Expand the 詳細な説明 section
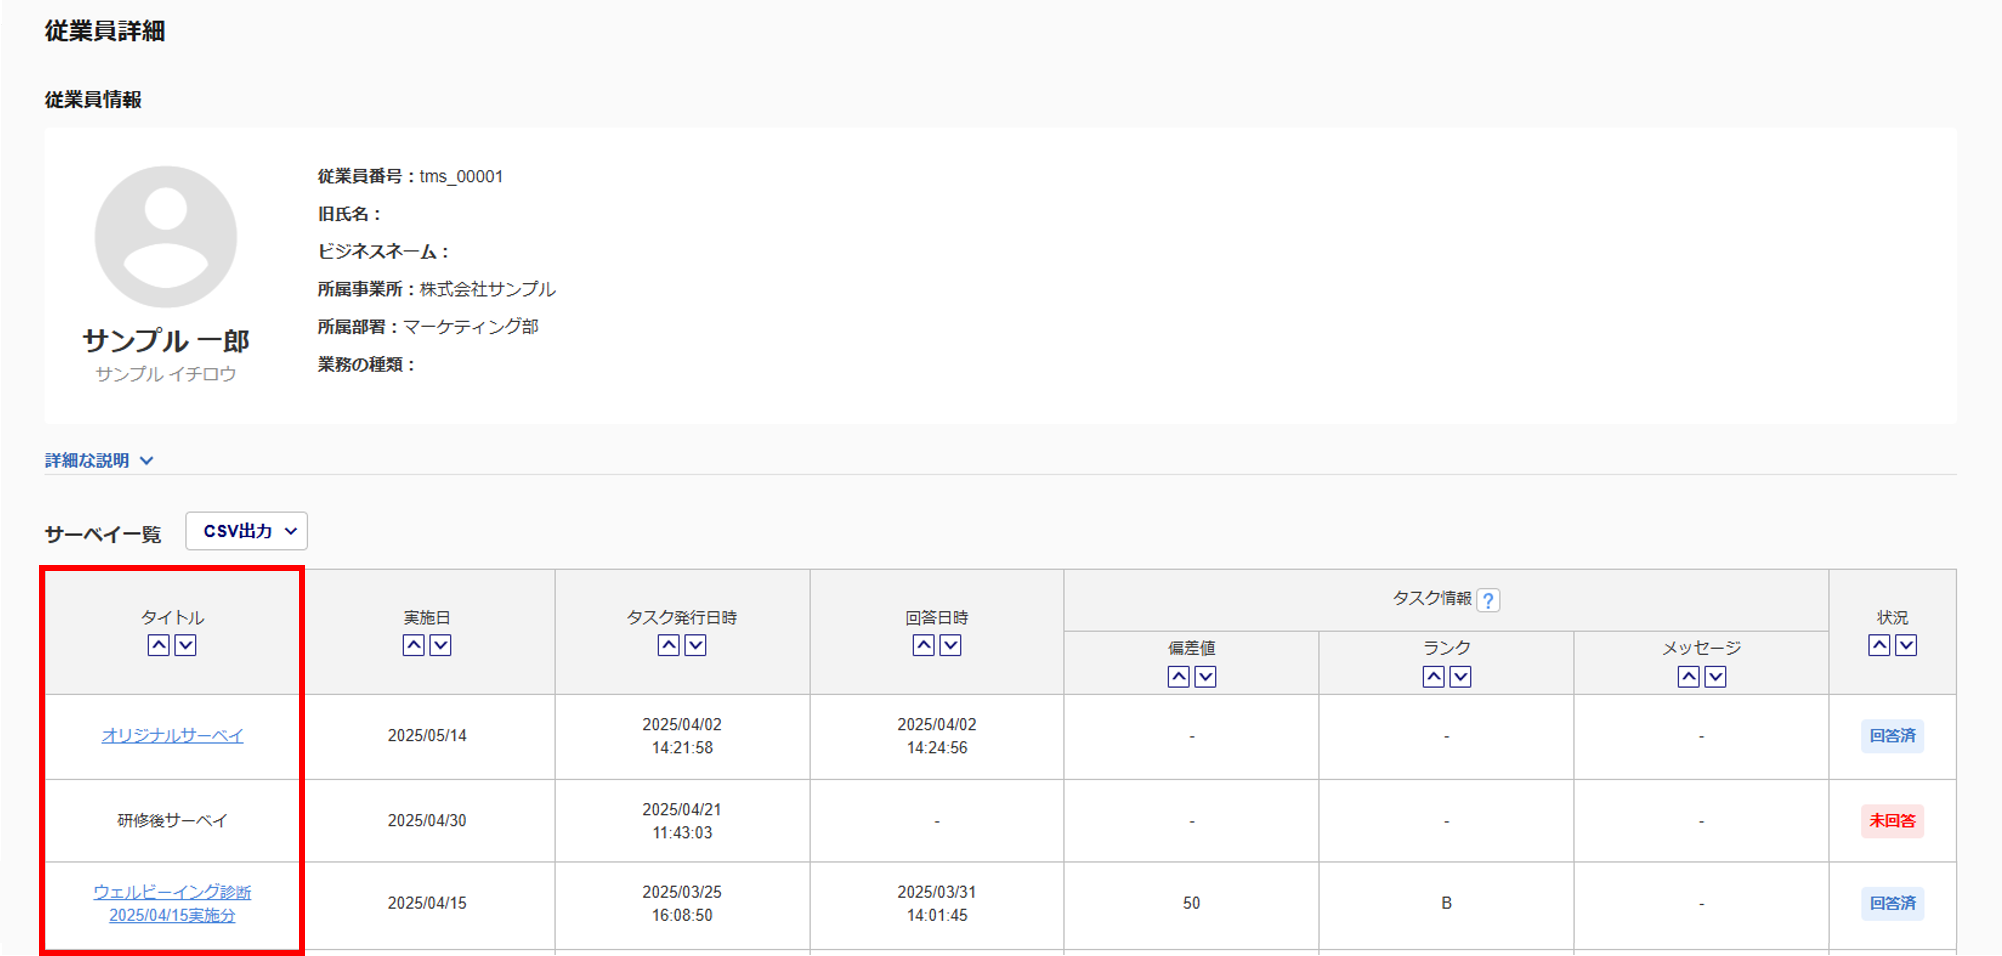This screenshot has width=2002, height=956. point(99,460)
